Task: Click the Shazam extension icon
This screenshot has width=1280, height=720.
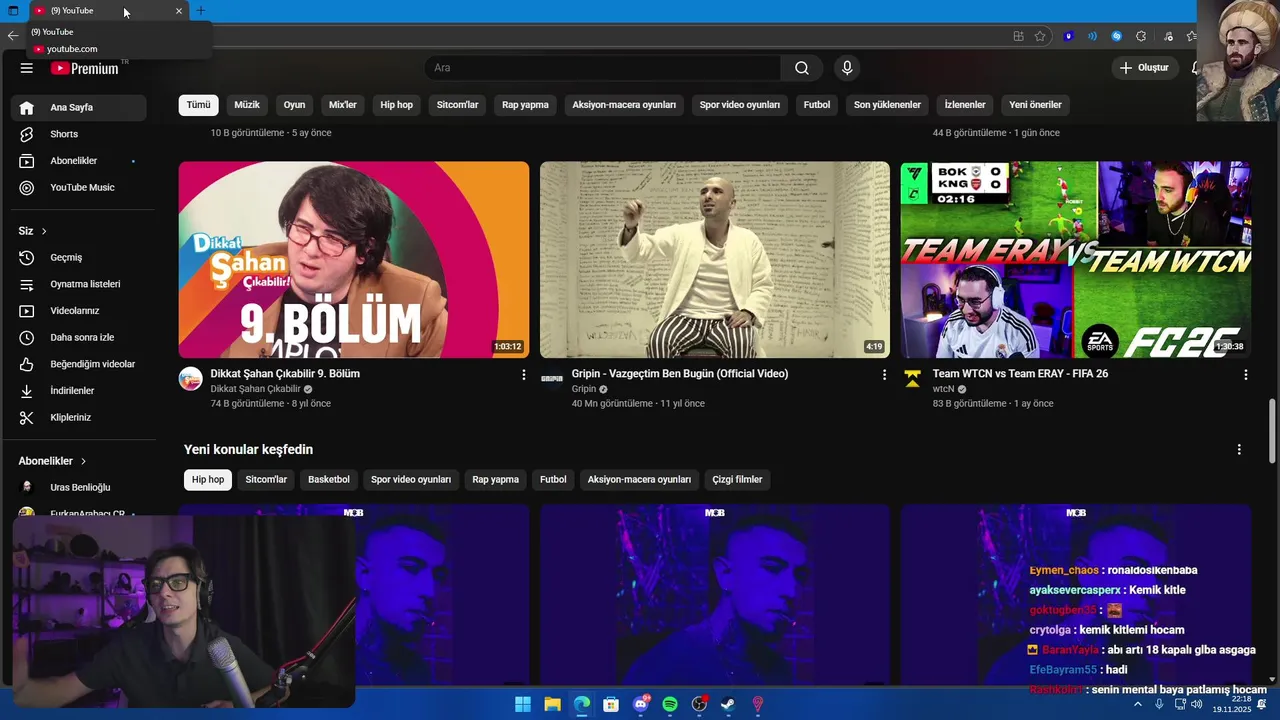Action: click(1117, 36)
